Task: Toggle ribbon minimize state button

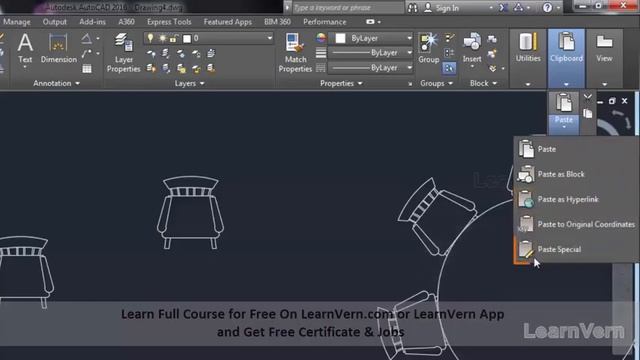Action: [x=370, y=22]
